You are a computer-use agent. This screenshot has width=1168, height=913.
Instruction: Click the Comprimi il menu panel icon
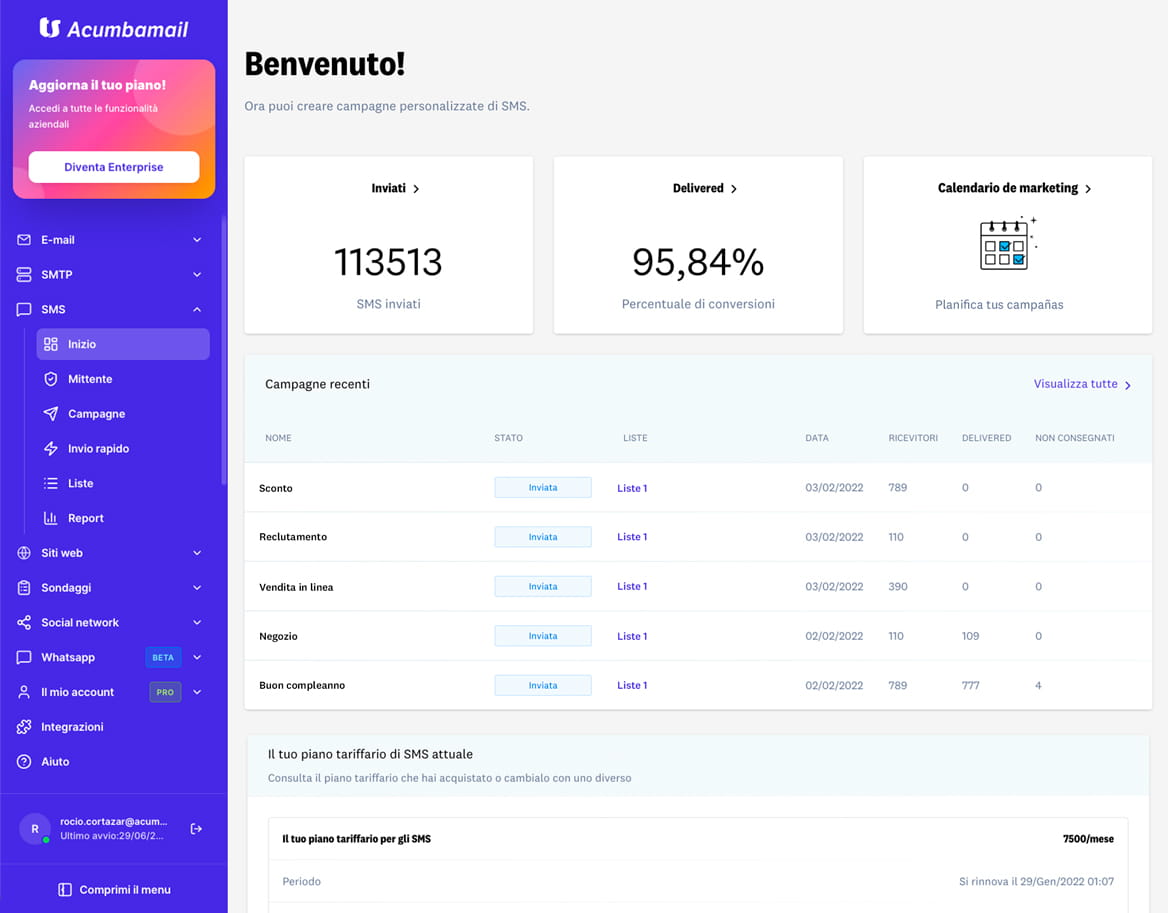click(65, 890)
